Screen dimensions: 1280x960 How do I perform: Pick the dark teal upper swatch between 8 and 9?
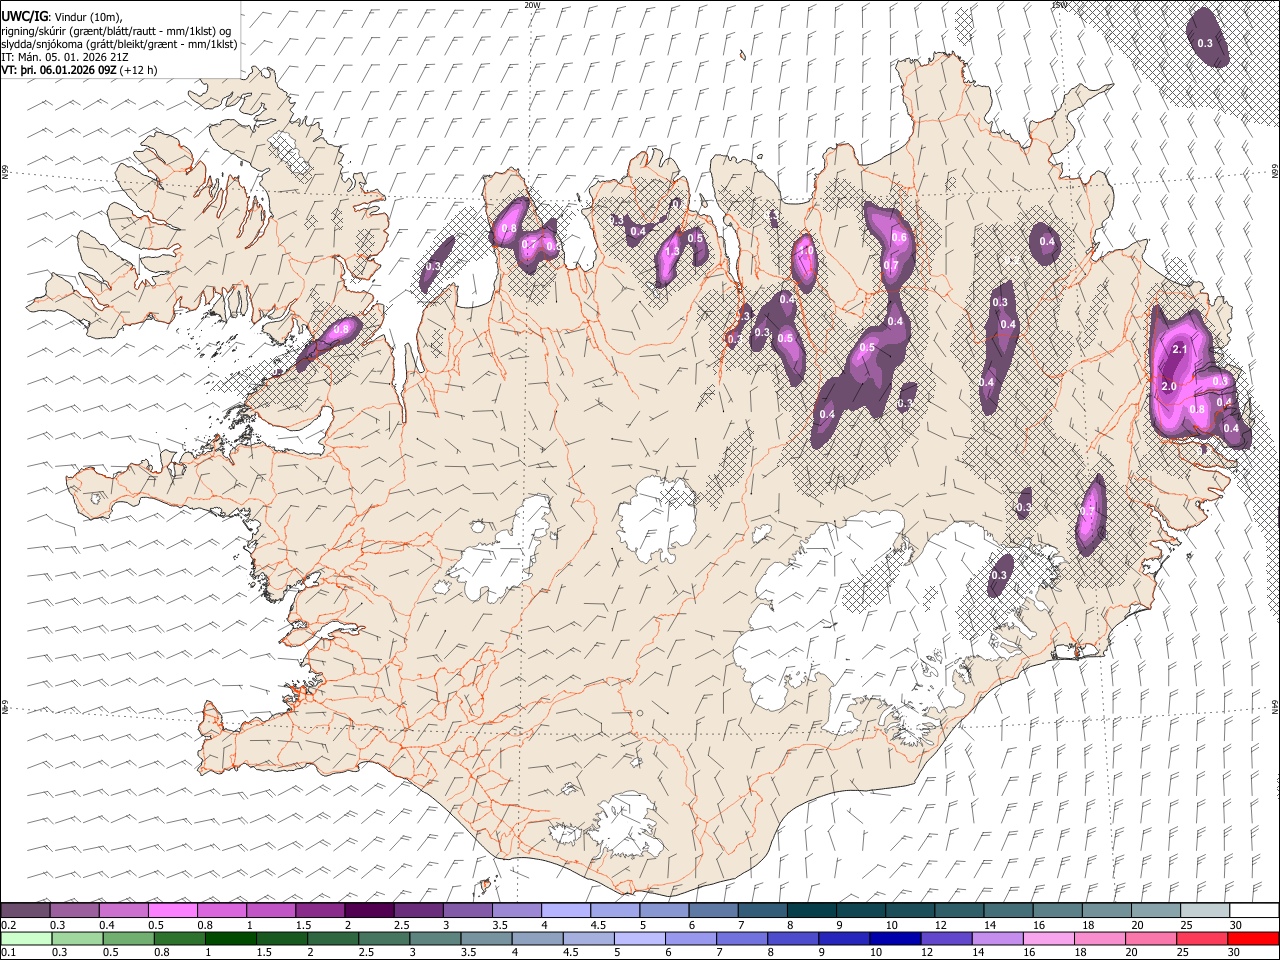(812, 911)
